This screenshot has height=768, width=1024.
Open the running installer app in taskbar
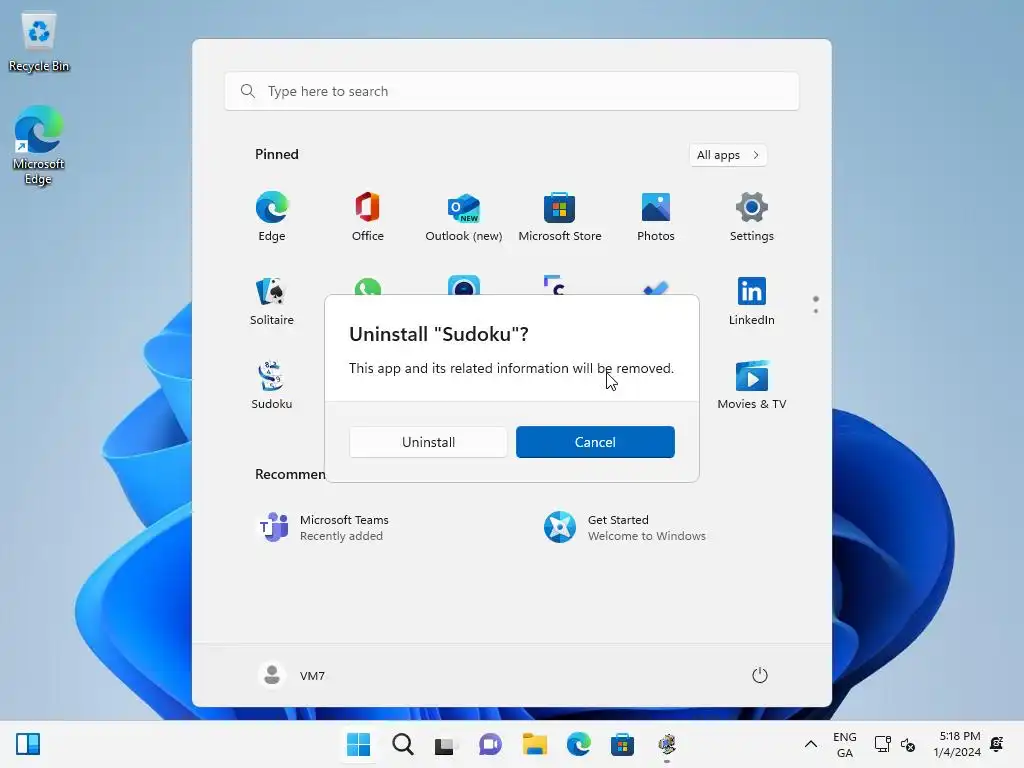coord(667,744)
